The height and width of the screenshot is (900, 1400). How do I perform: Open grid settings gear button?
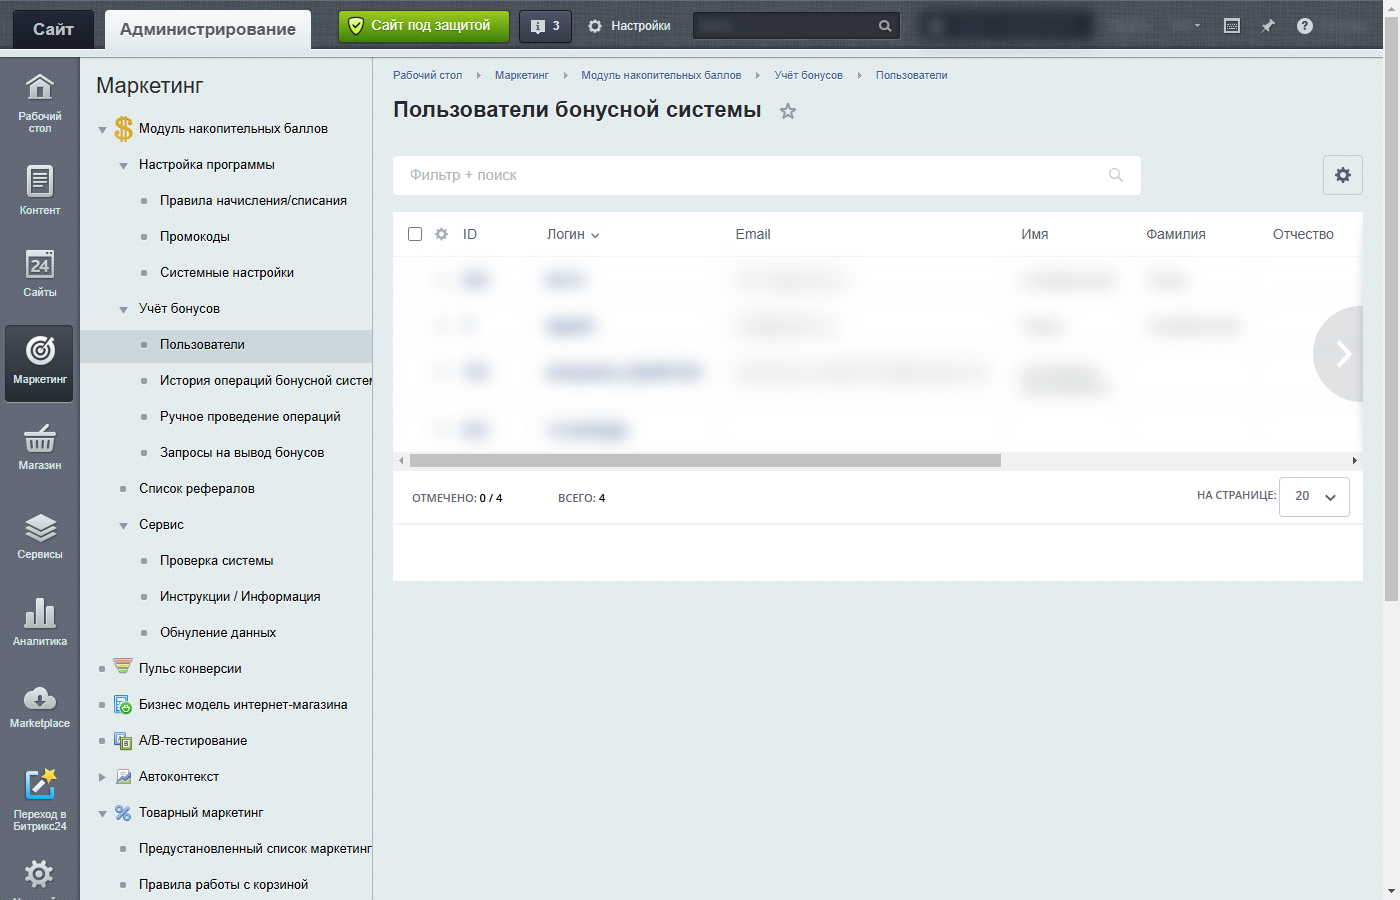pos(1343,175)
